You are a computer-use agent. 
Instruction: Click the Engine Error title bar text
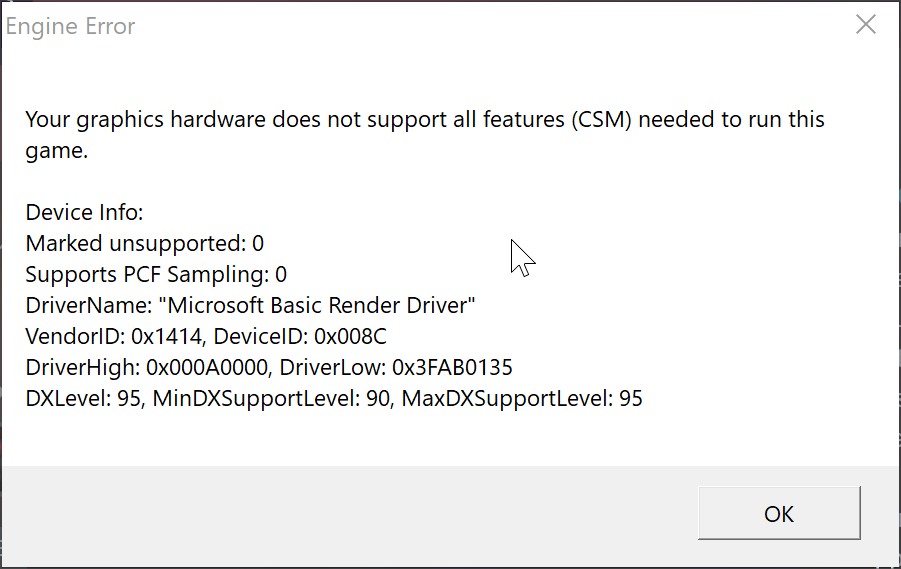70,26
